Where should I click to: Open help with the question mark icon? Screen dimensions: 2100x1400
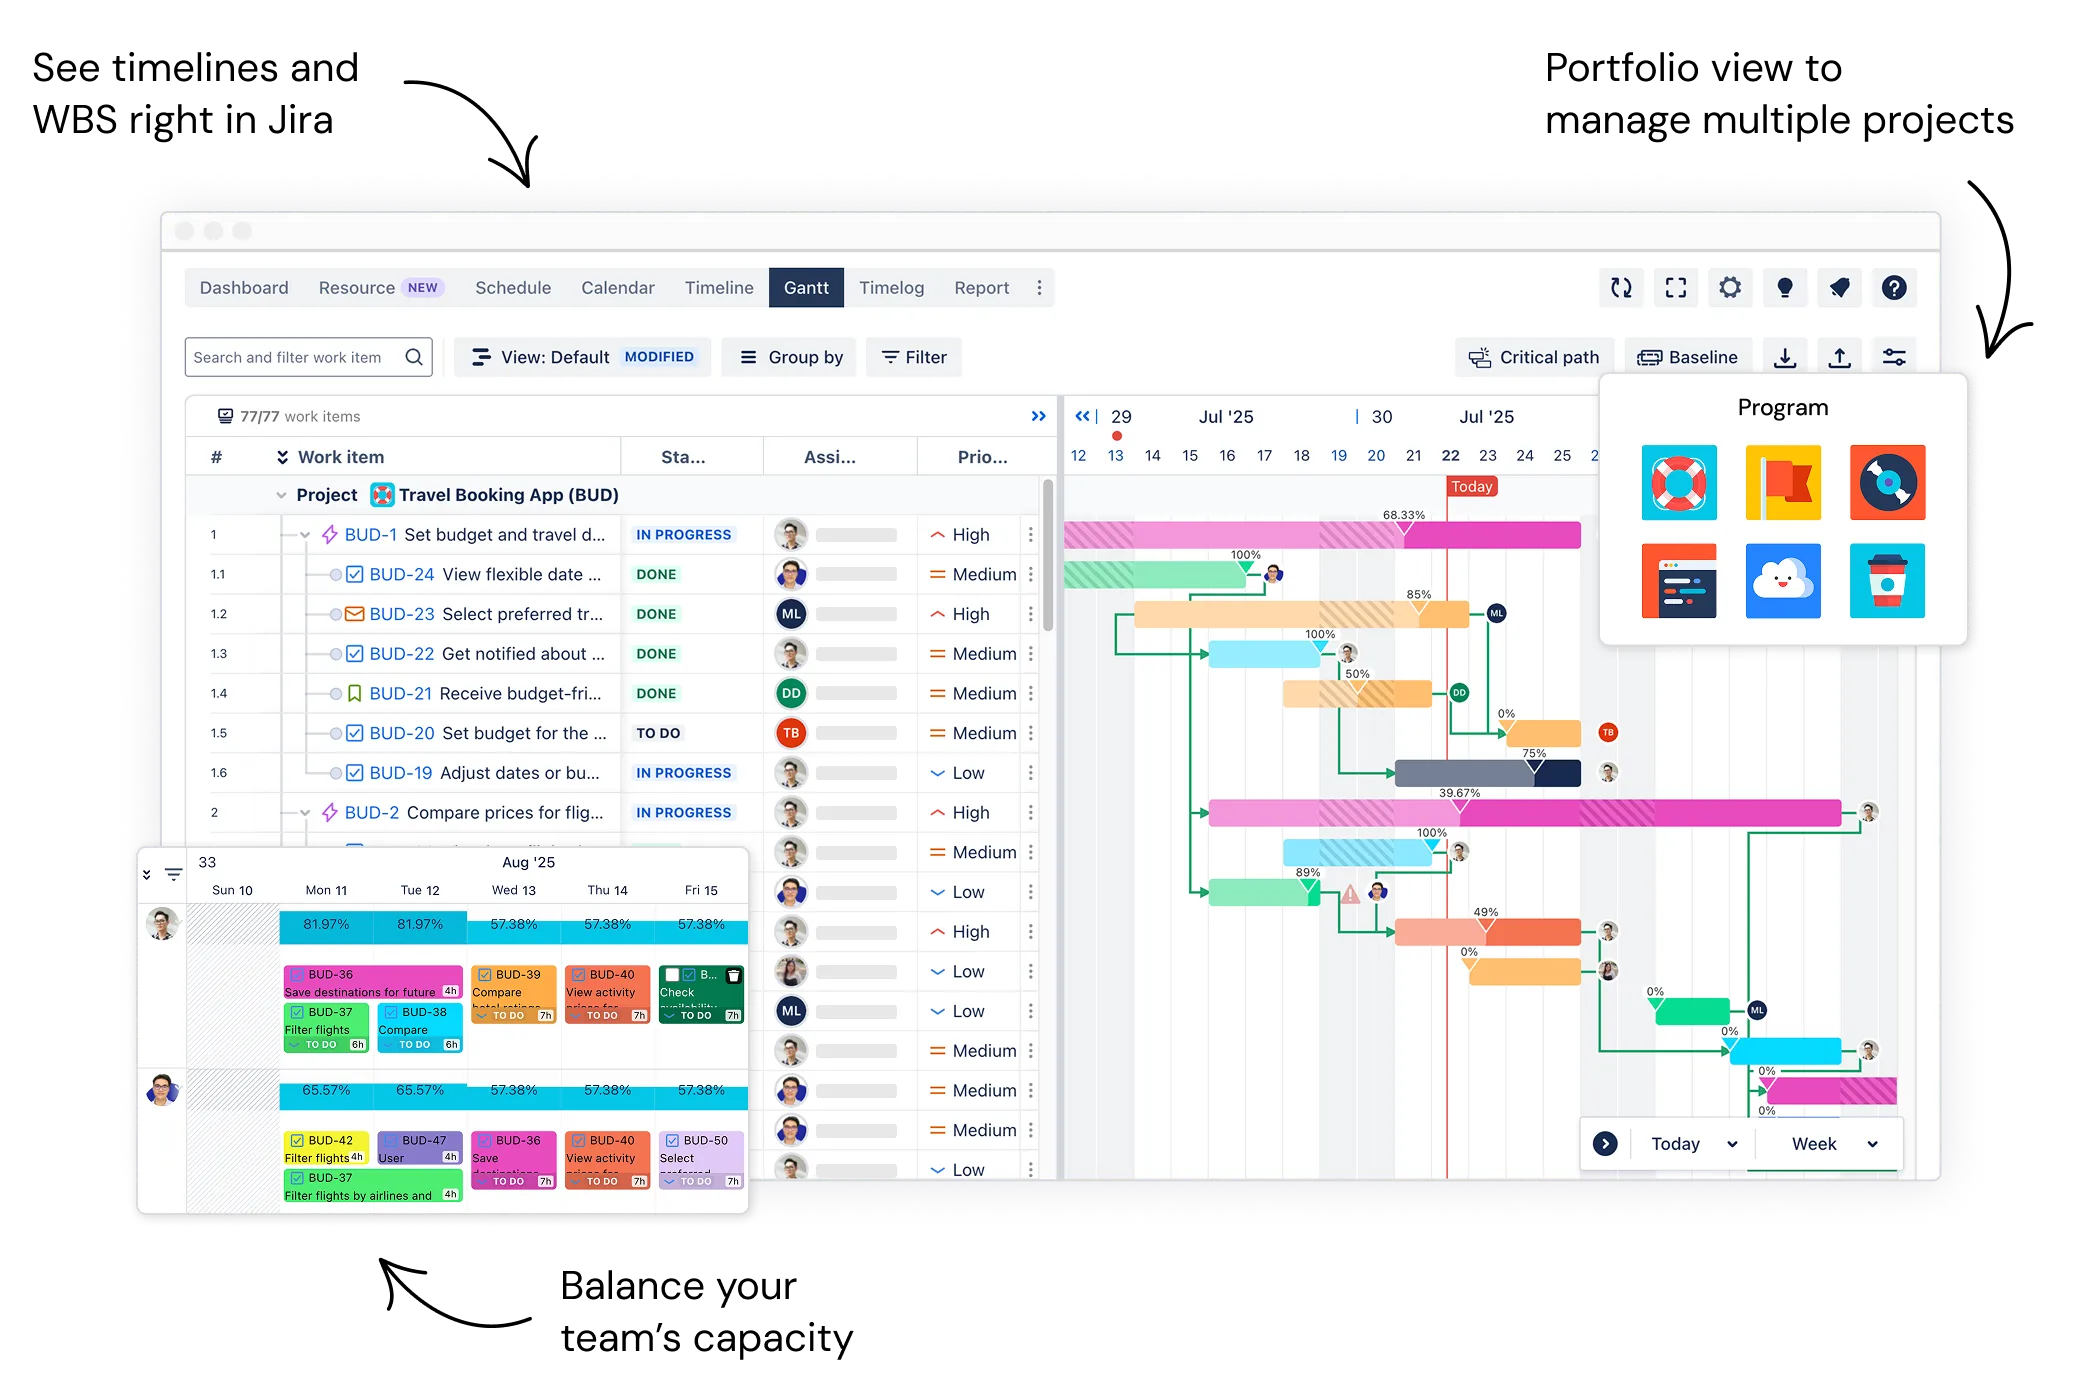[1894, 288]
